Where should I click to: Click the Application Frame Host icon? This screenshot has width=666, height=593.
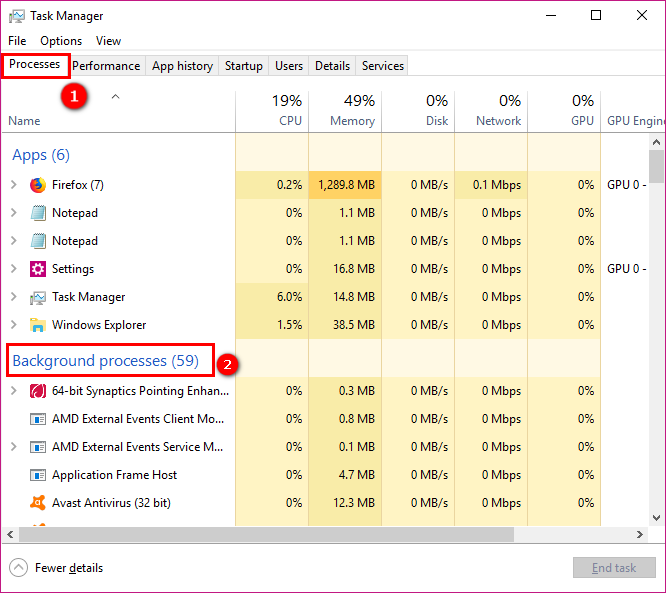pyautogui.click(x=38, y=475)
